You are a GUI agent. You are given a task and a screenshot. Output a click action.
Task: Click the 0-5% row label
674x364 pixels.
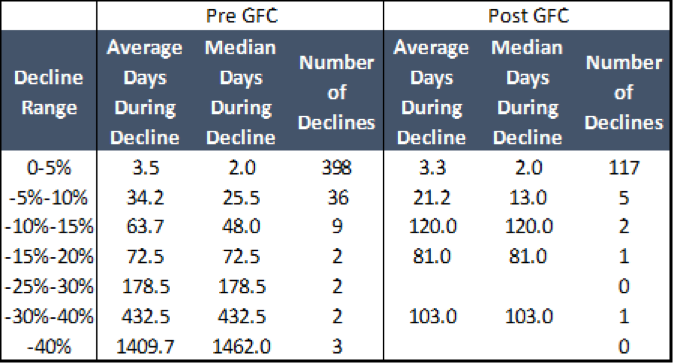pyautogui.click(x=49, y=167)
